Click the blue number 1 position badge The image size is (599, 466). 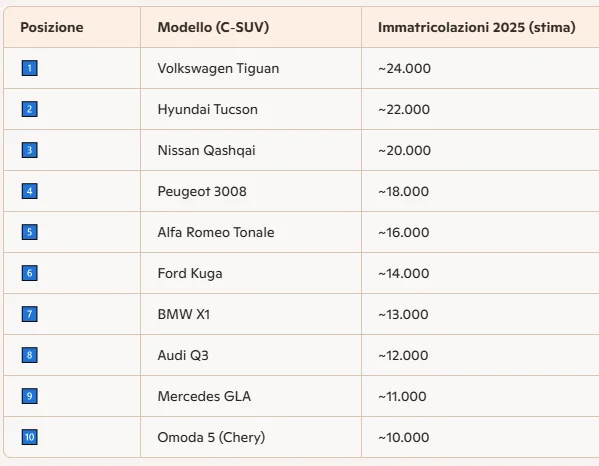coord(29,68)
